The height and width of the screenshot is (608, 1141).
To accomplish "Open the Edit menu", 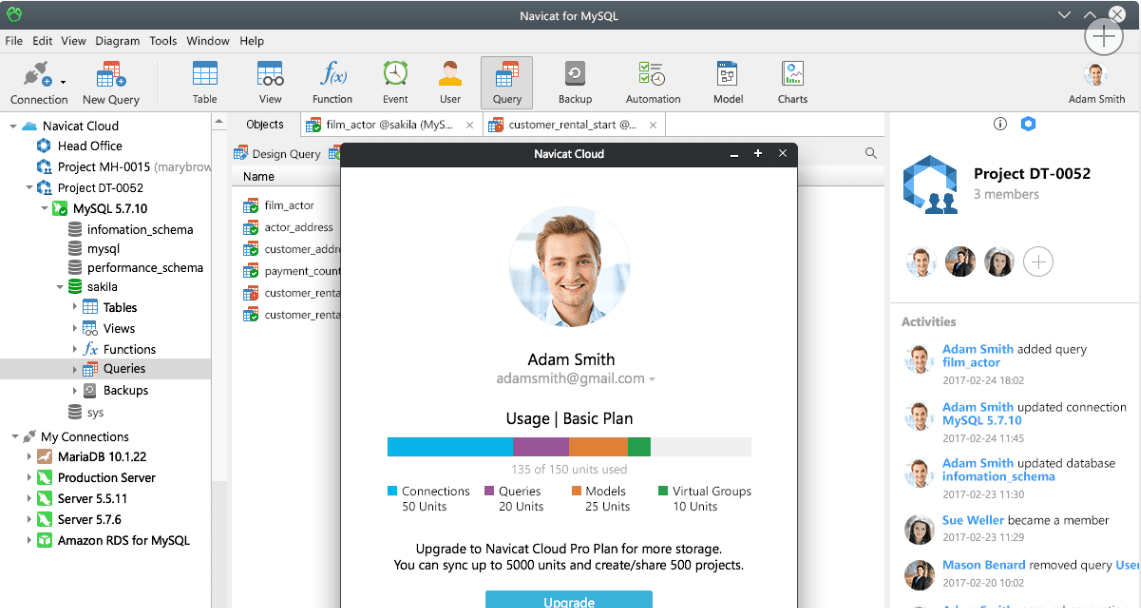I will (42, 41).
